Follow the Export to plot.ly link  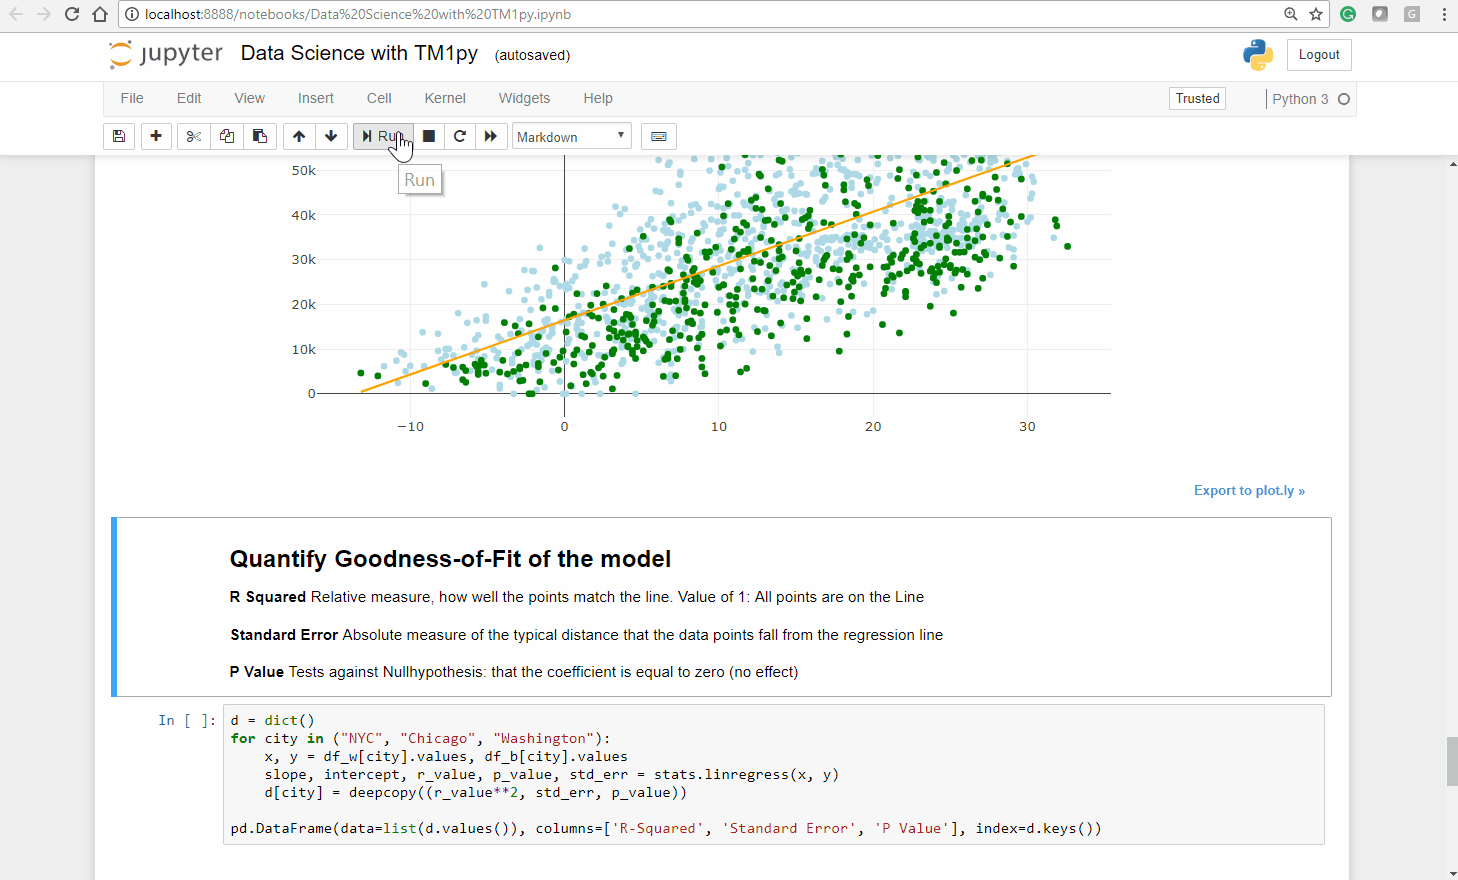click(x=1249, y=490)
